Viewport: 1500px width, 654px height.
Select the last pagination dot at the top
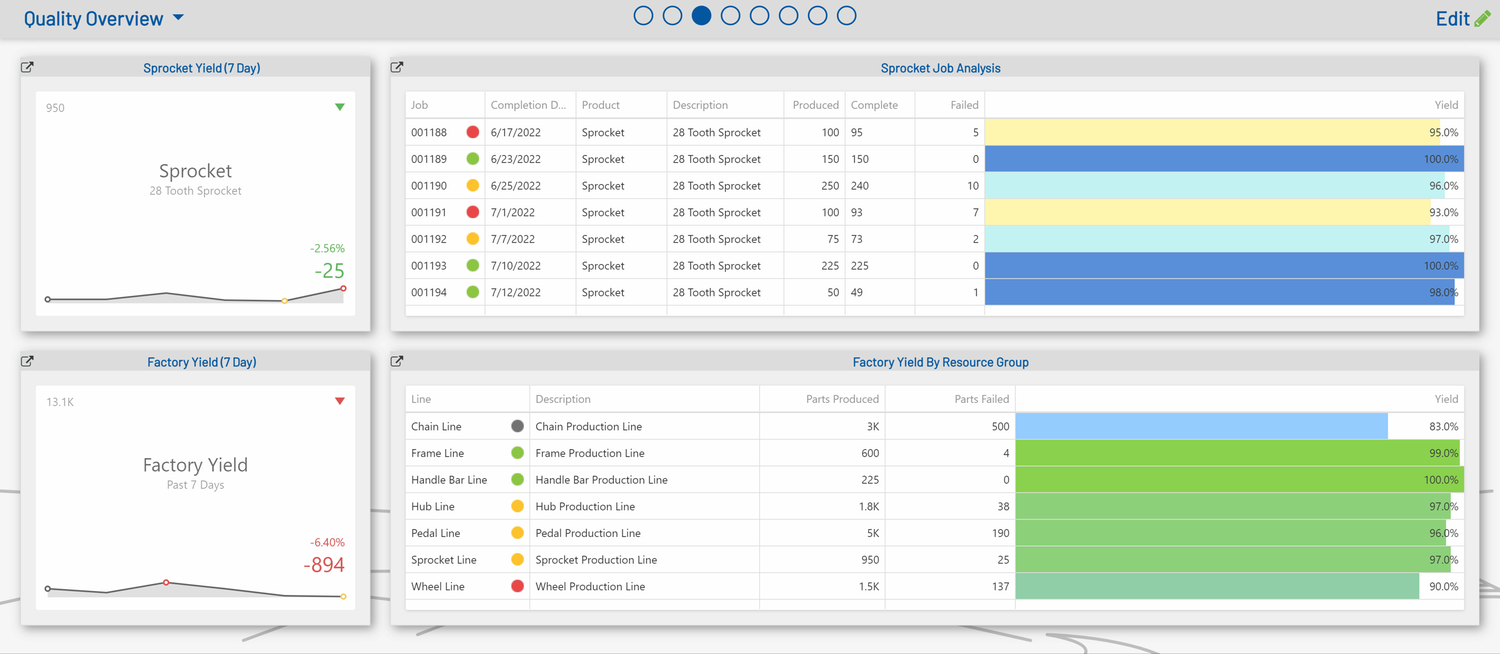click(x=847, y=15)
